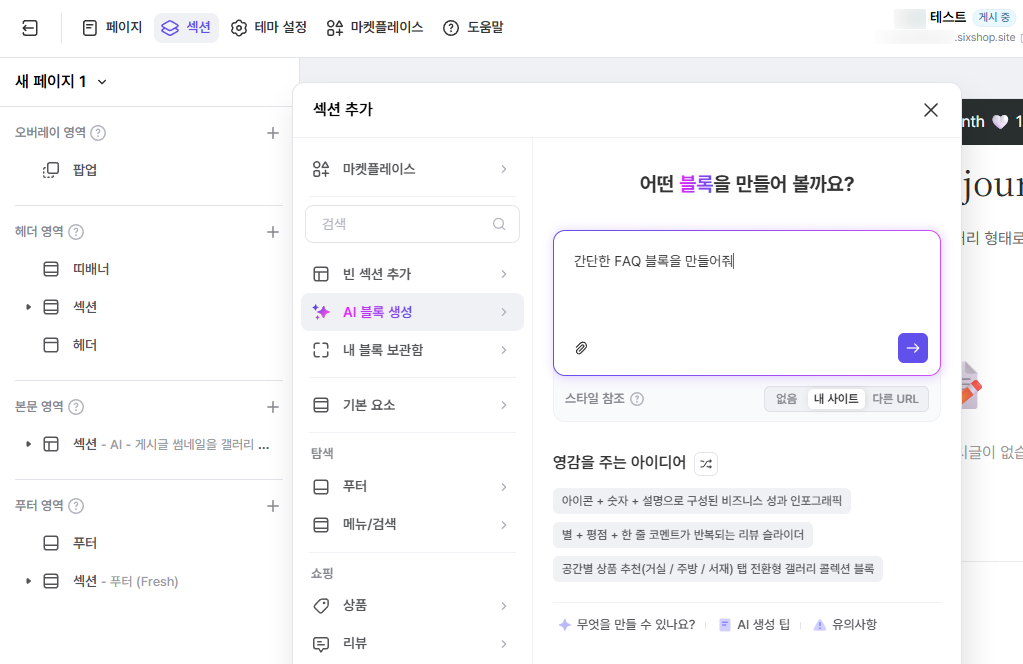Open the 도움말 help menu
This screenshot has height=664, width=1023.
pyautogui.click(x=473, y=27)
